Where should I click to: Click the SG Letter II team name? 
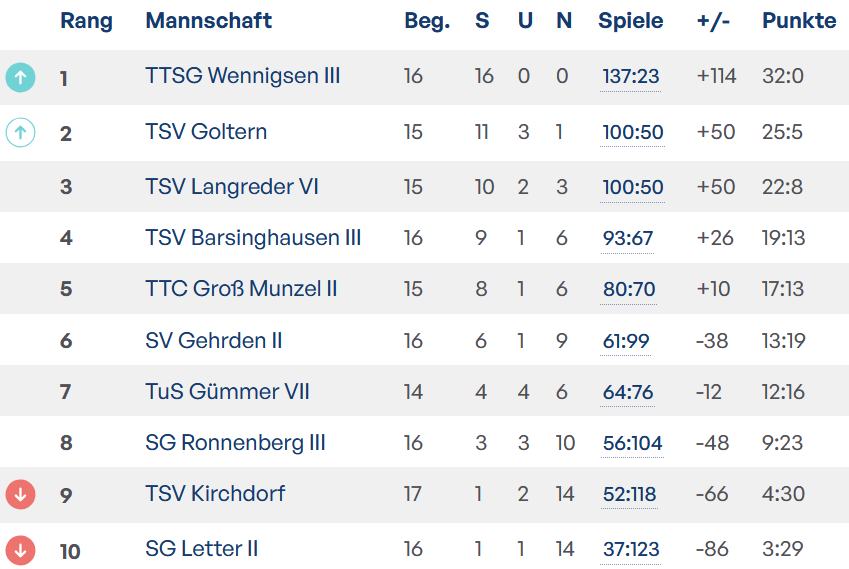click(202, 549)
